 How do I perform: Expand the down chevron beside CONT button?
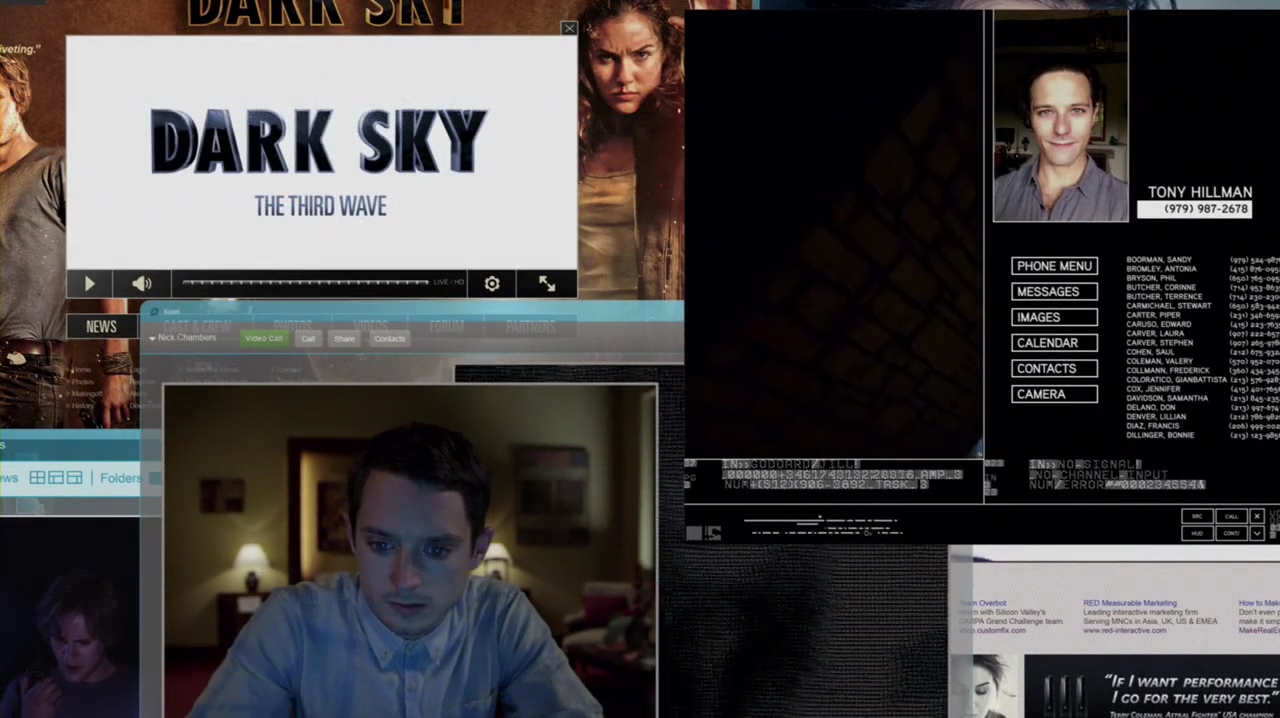point(1257,533)
